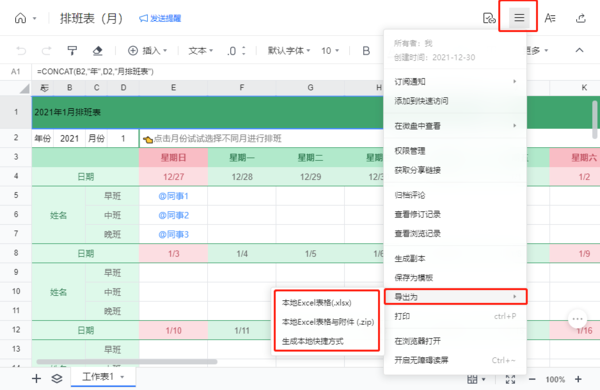The width and height of the screenshot is (600, 390).
Task: Collapse the toolbar with chevron up
Action: (579, 50)
